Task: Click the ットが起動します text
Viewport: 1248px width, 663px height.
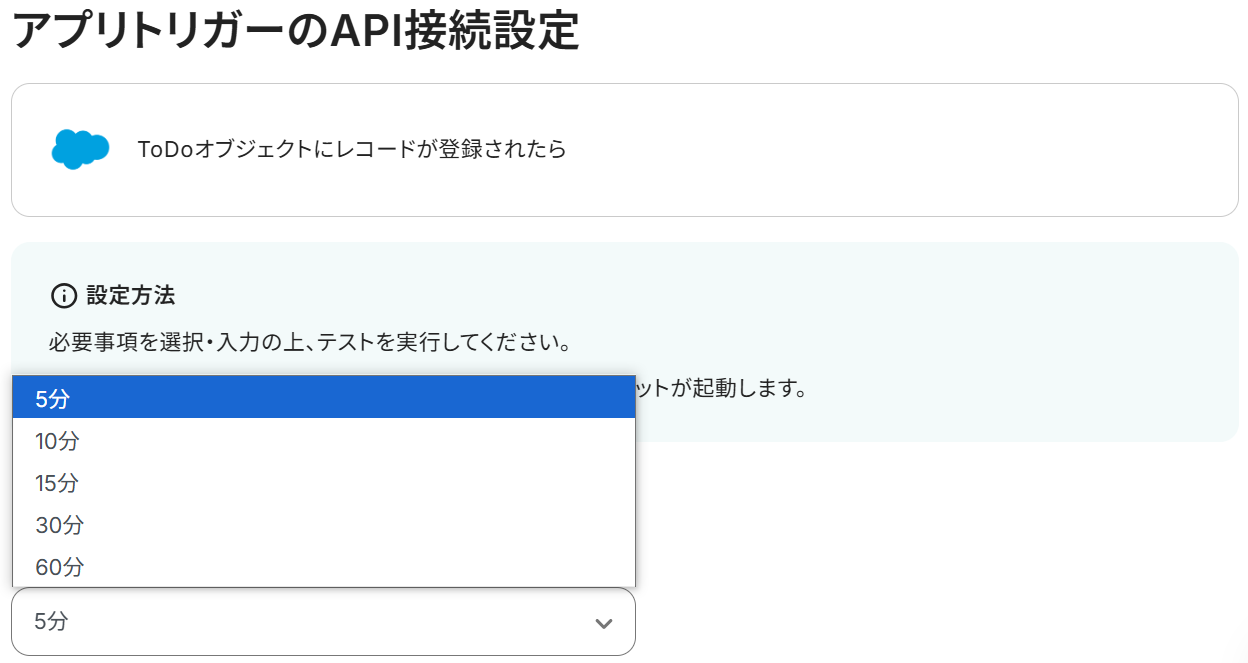Action: (x=721, y=388)
